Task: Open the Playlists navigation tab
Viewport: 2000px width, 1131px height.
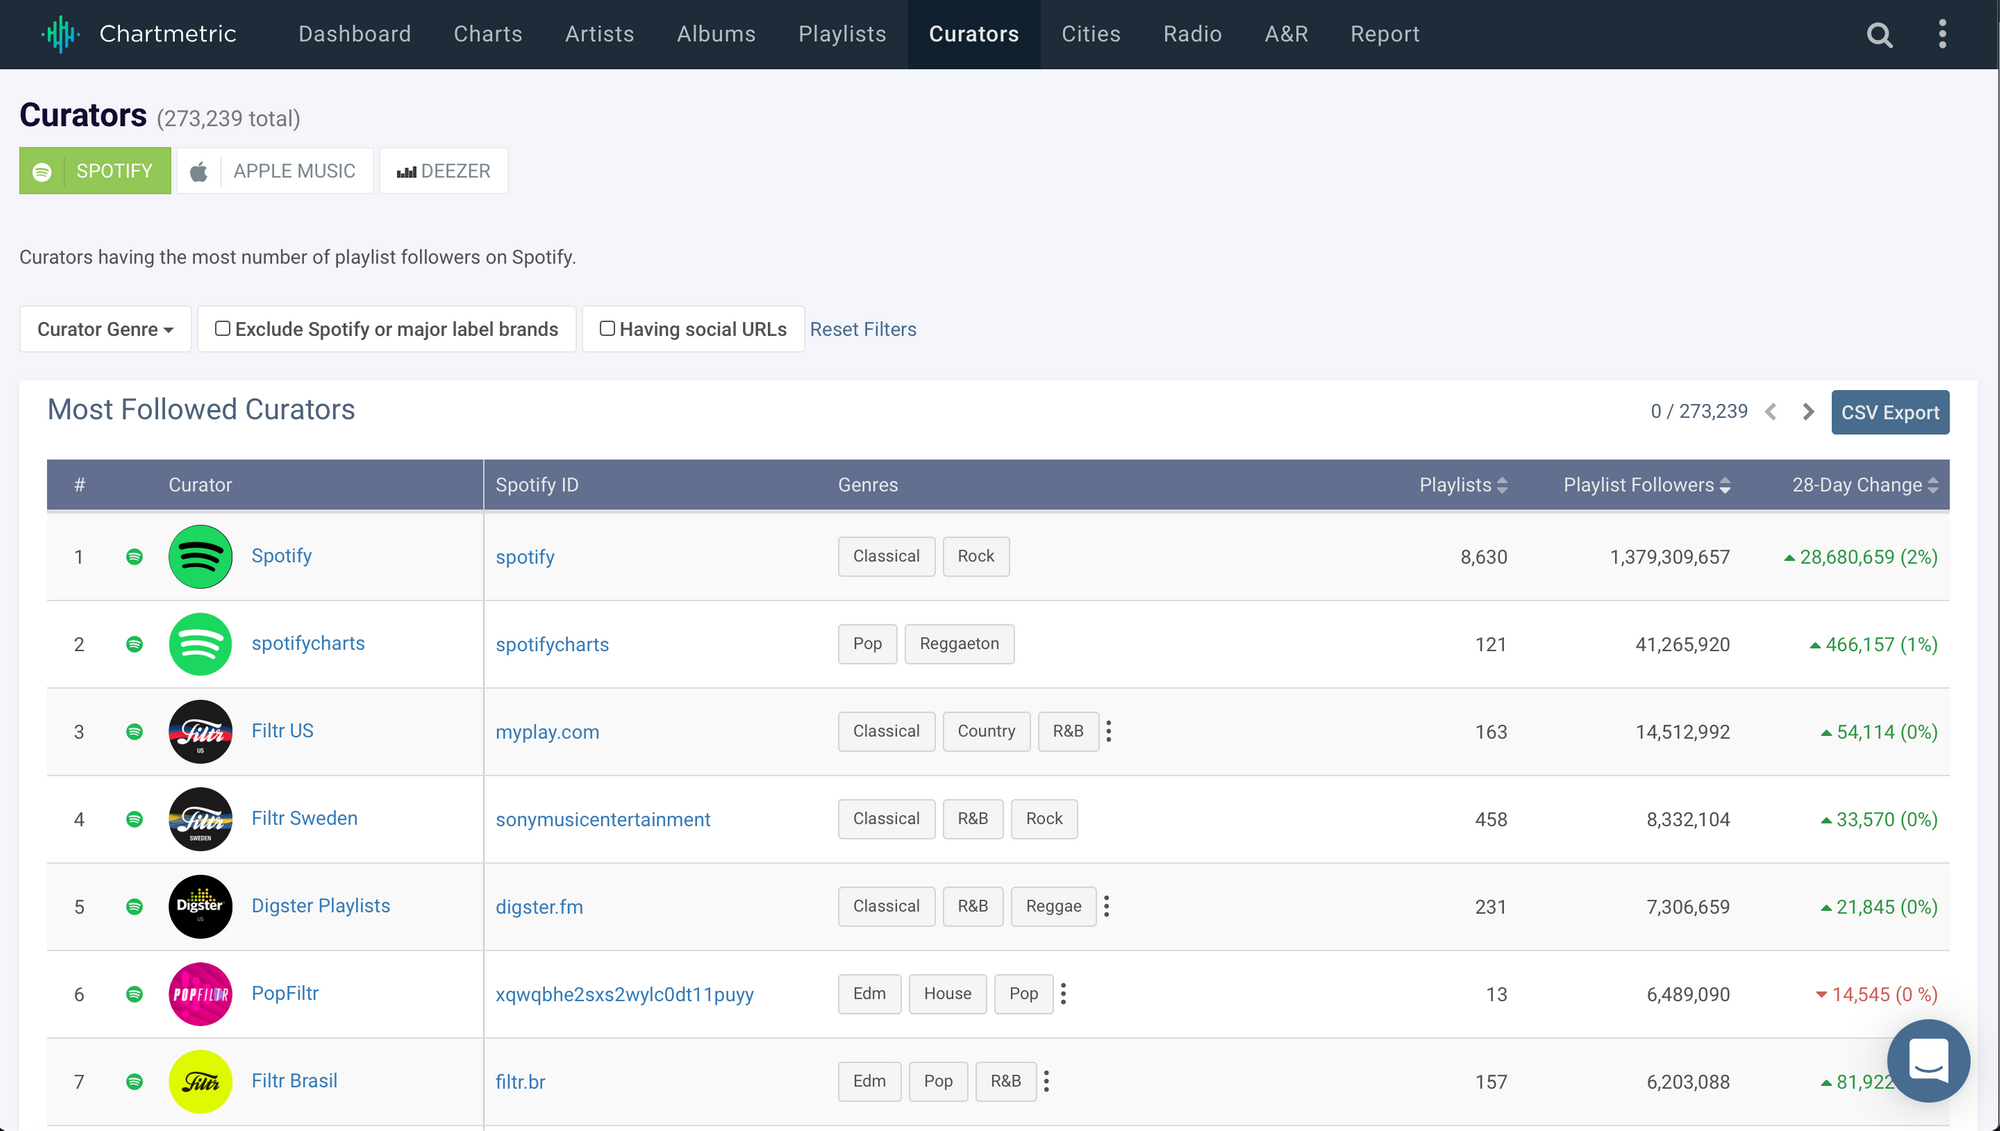Action: (x=842, y=34)
